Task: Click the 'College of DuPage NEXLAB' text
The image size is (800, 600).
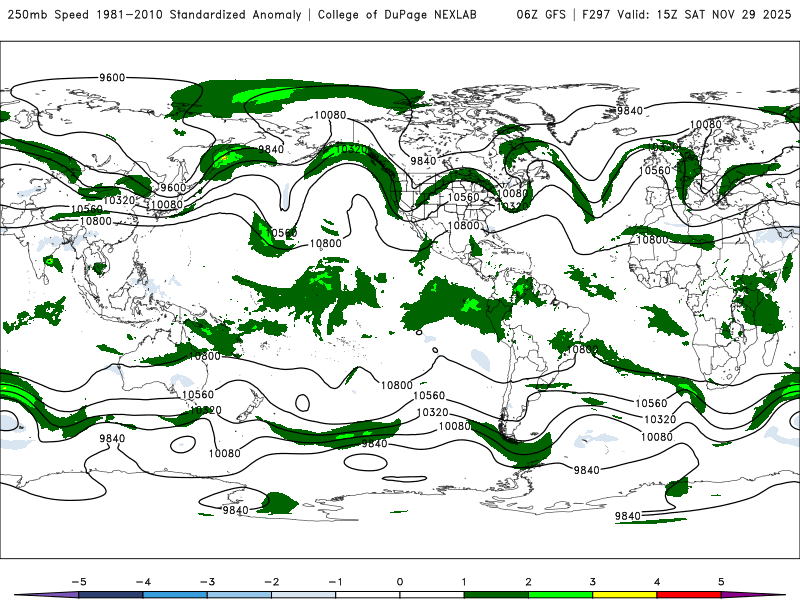Action: 397,15
